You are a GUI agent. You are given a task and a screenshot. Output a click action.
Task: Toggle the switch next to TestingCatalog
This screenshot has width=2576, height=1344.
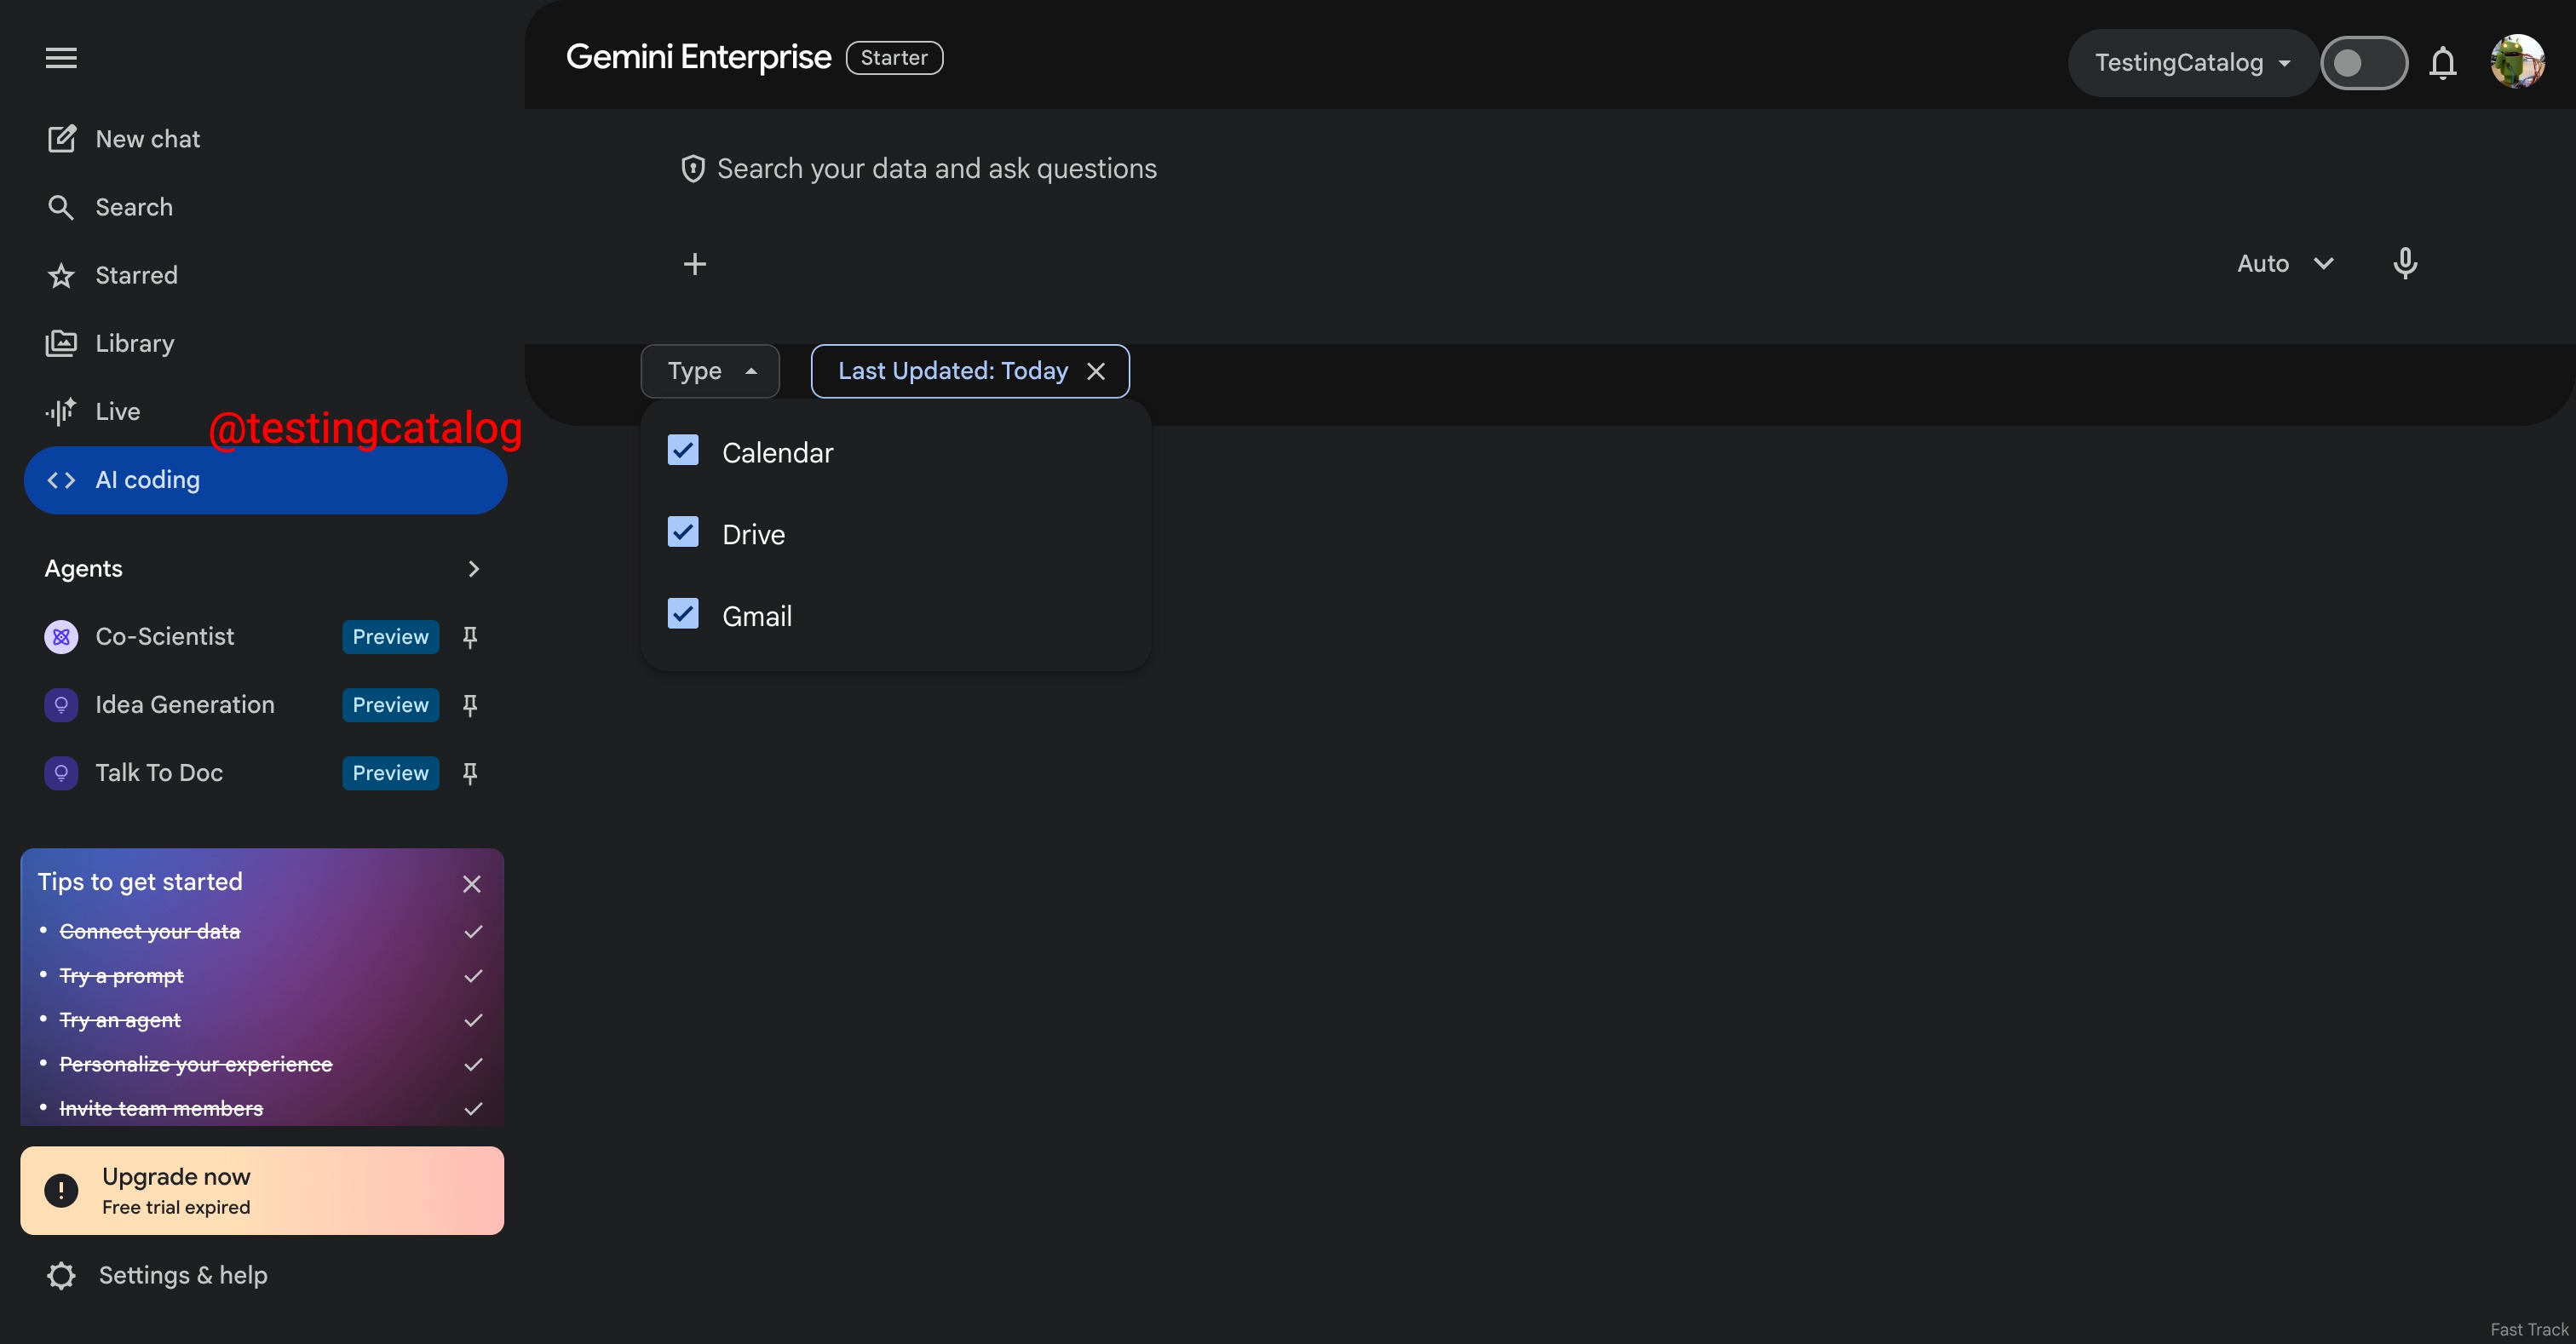(x=2363, y=63)
